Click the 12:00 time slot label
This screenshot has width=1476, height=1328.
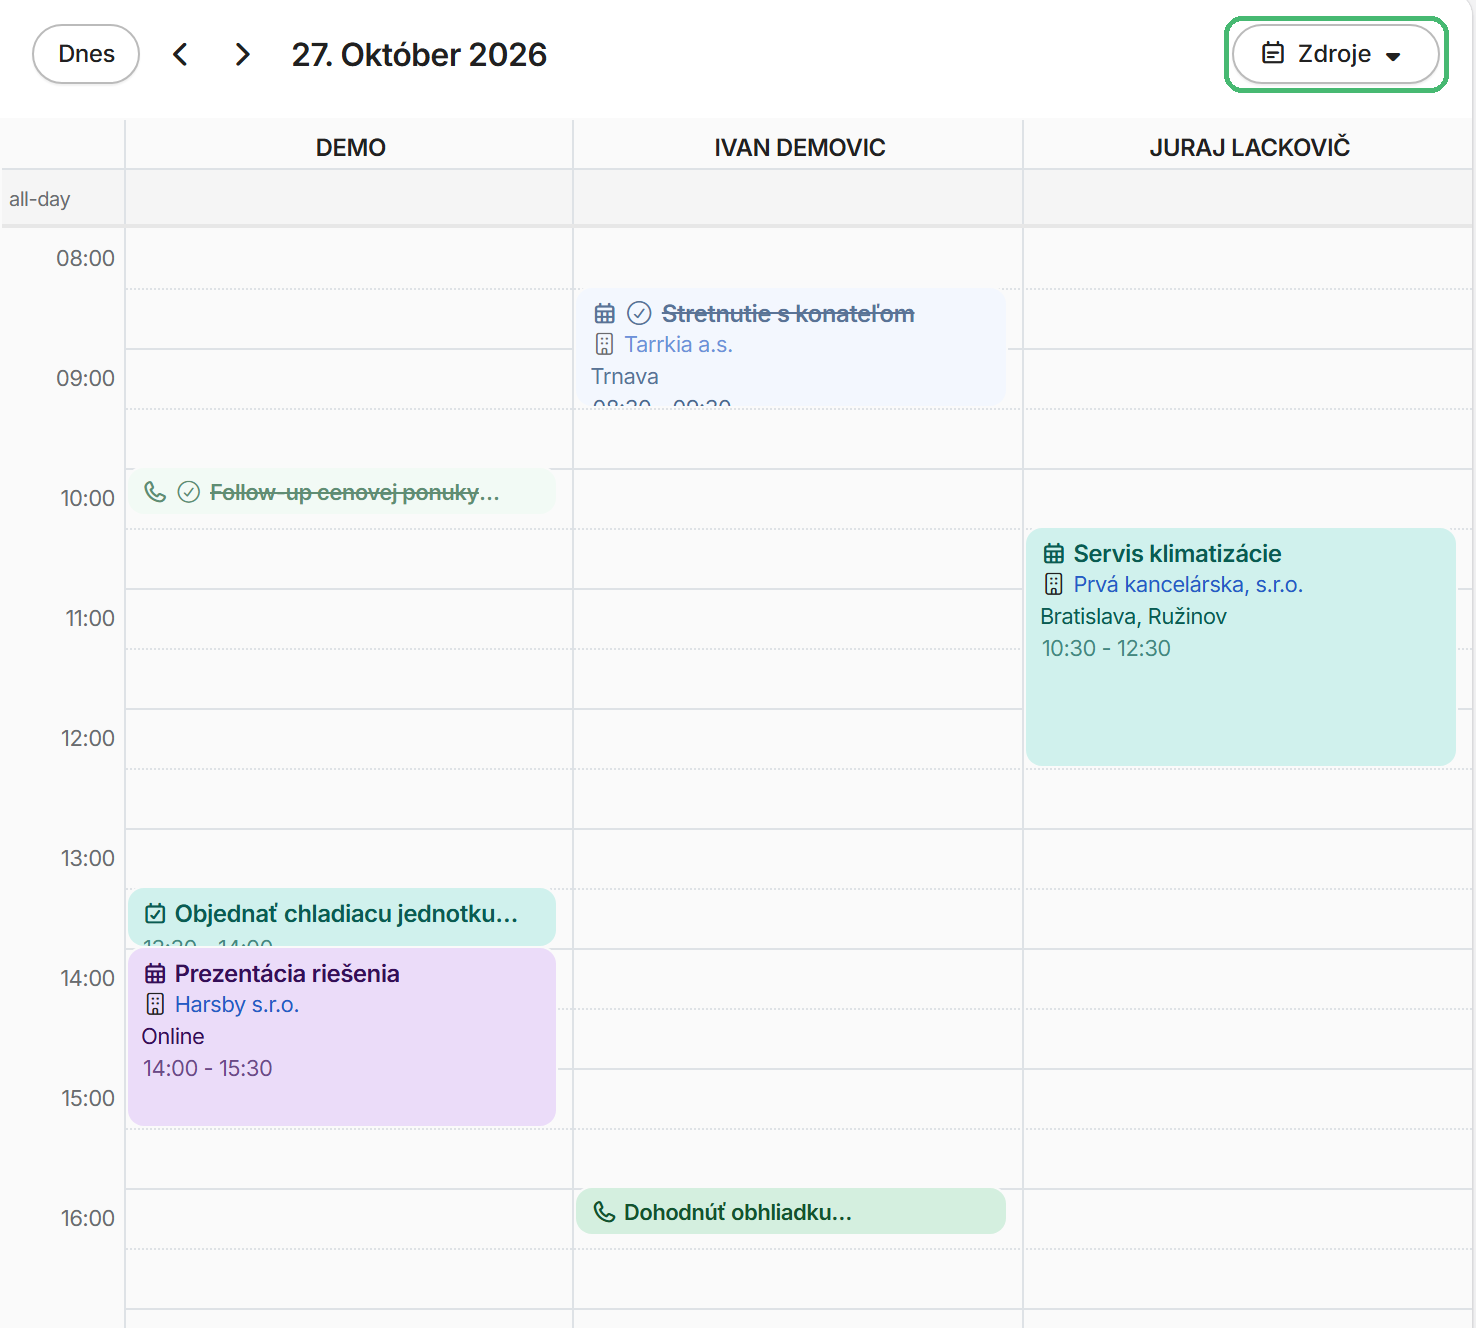pos(87,738)
